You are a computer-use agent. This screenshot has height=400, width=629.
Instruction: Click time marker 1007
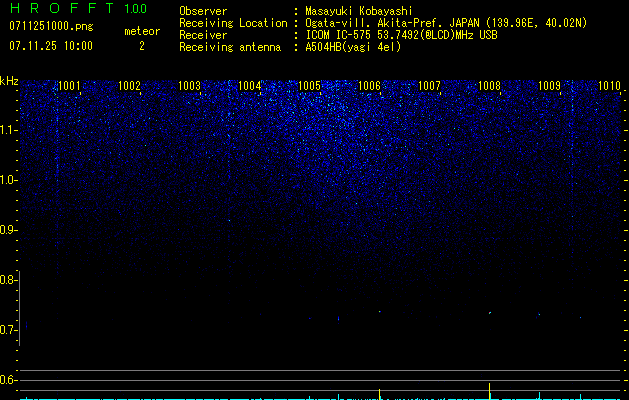pos(429,86)
